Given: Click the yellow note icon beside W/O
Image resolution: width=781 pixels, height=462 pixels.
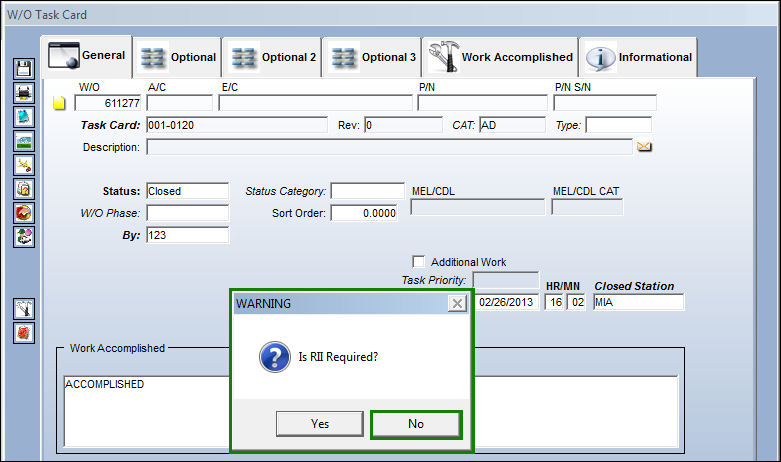Looking at the screenshot, I should 59,103.
